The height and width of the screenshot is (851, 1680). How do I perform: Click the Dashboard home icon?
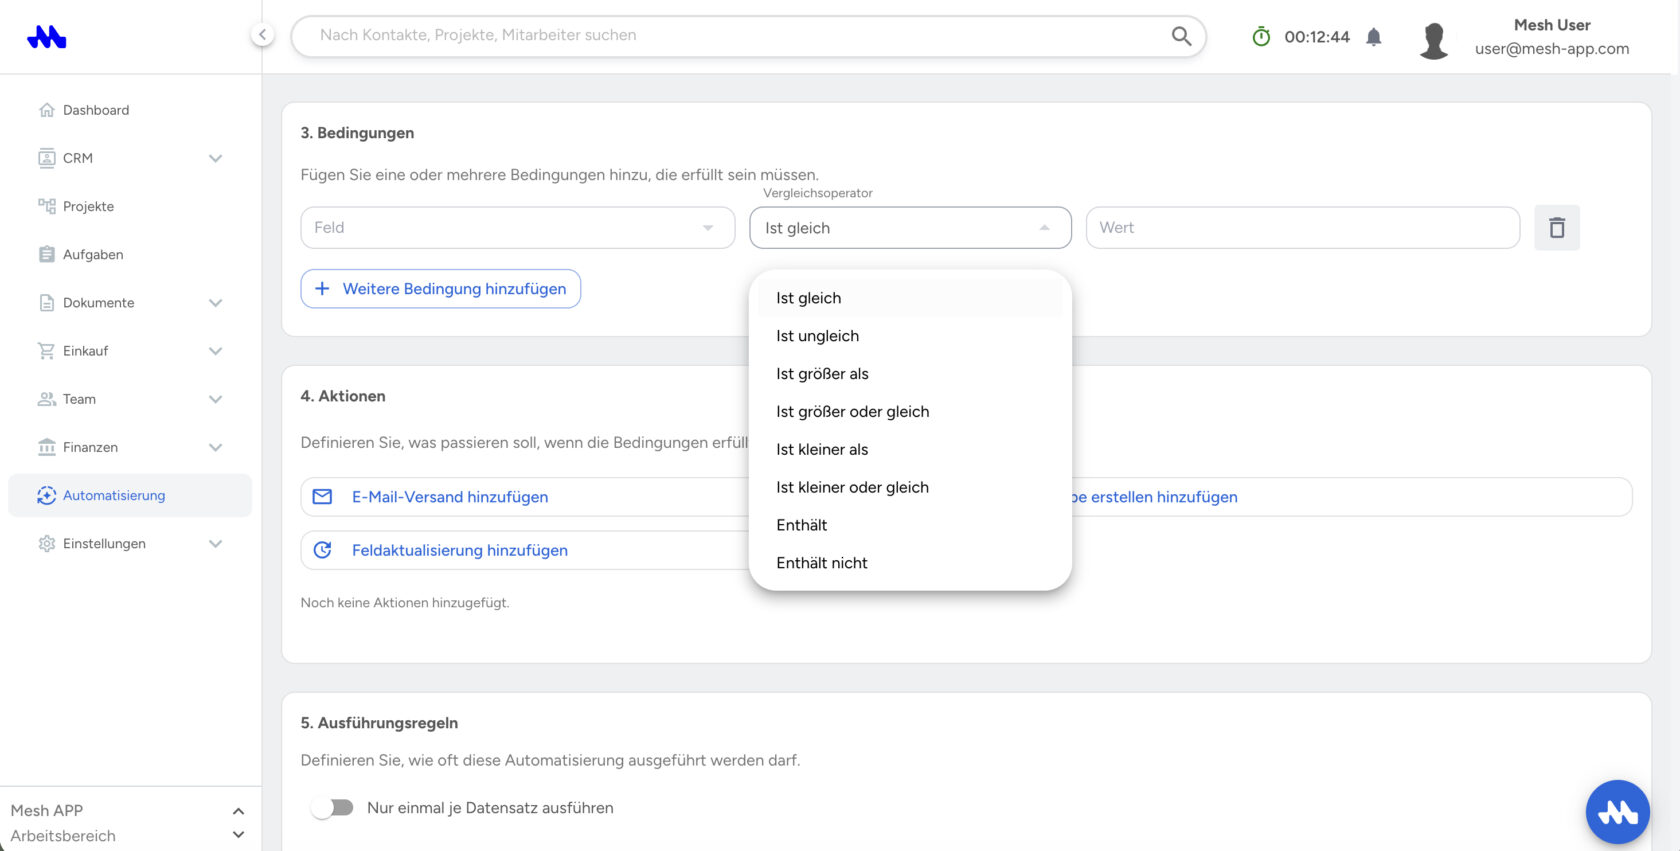tap(46, 110)
